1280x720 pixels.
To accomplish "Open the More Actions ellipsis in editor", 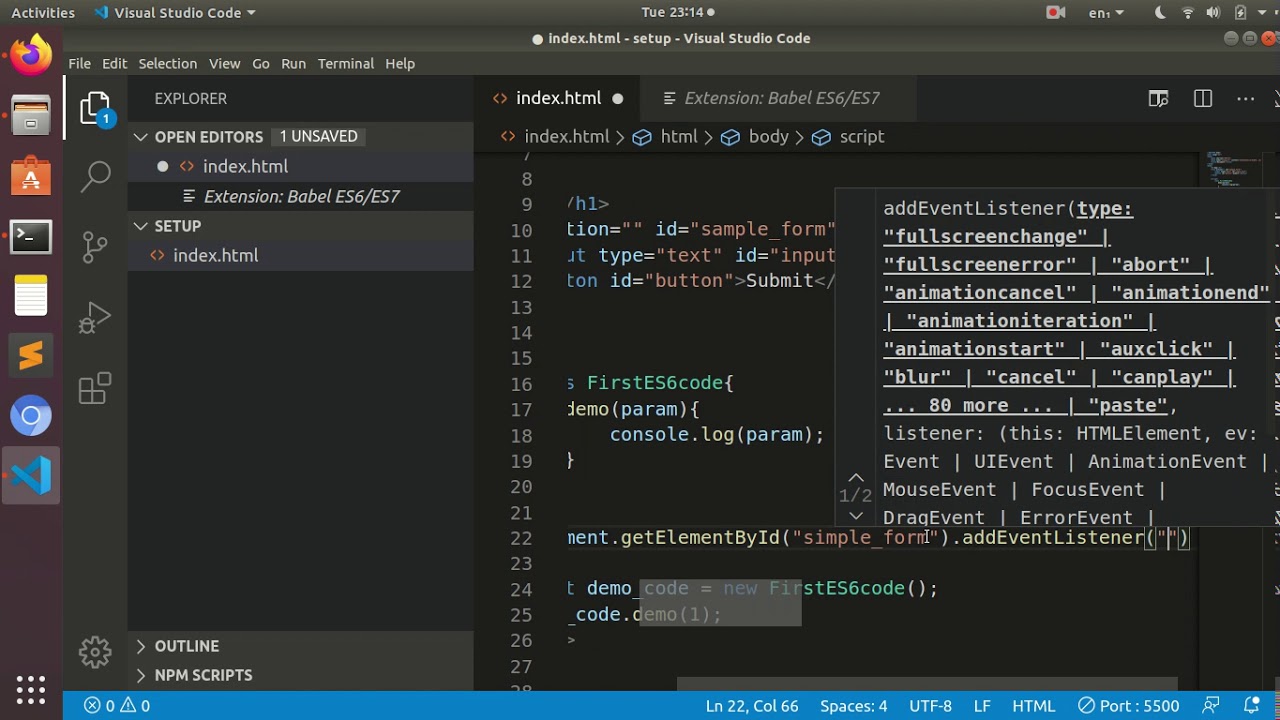I will pos(1245,98).
